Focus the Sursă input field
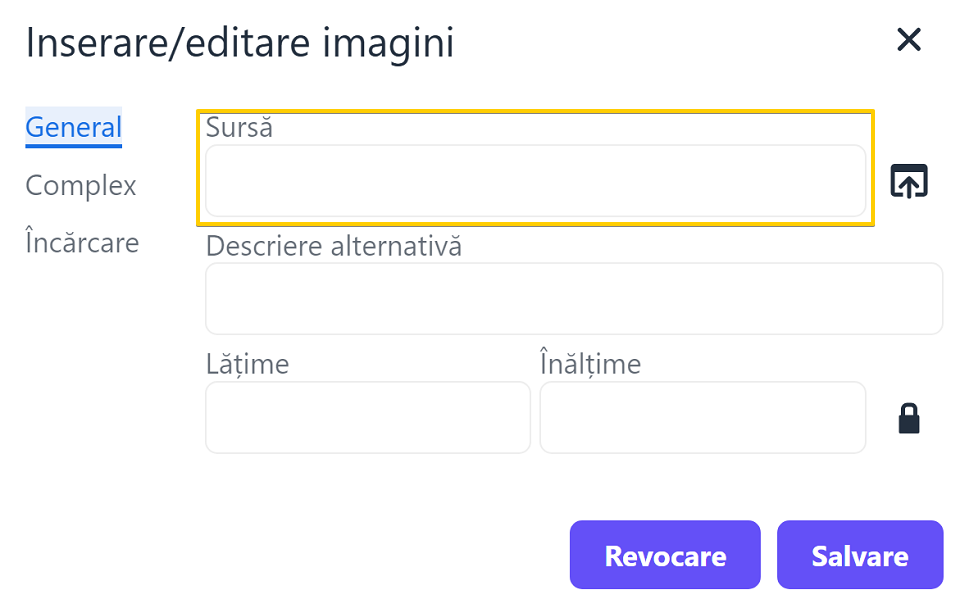Viewport: 960px width, 599px height. click(x=535, y=181)
